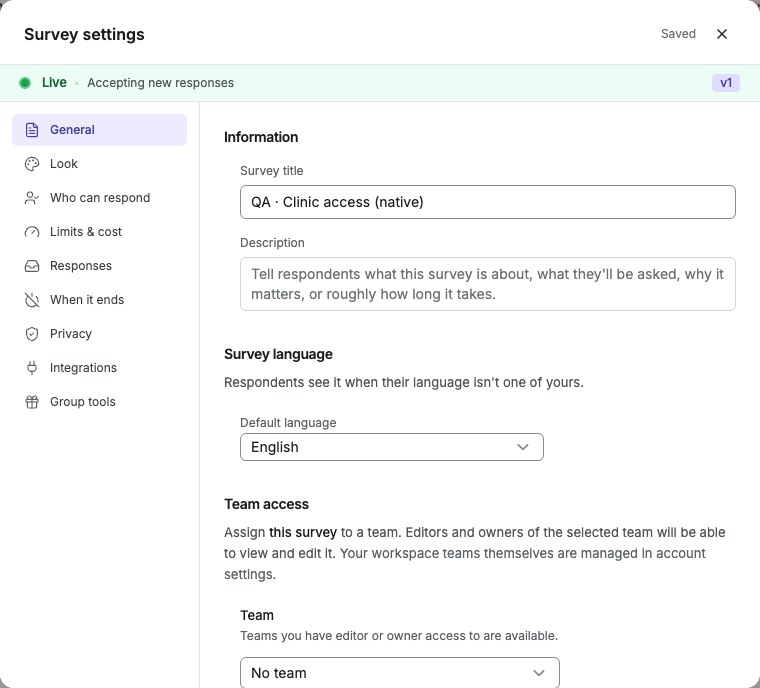This screenshot has height=688, width=760.
Task: Click the Information heading
Action: [261, 137]
